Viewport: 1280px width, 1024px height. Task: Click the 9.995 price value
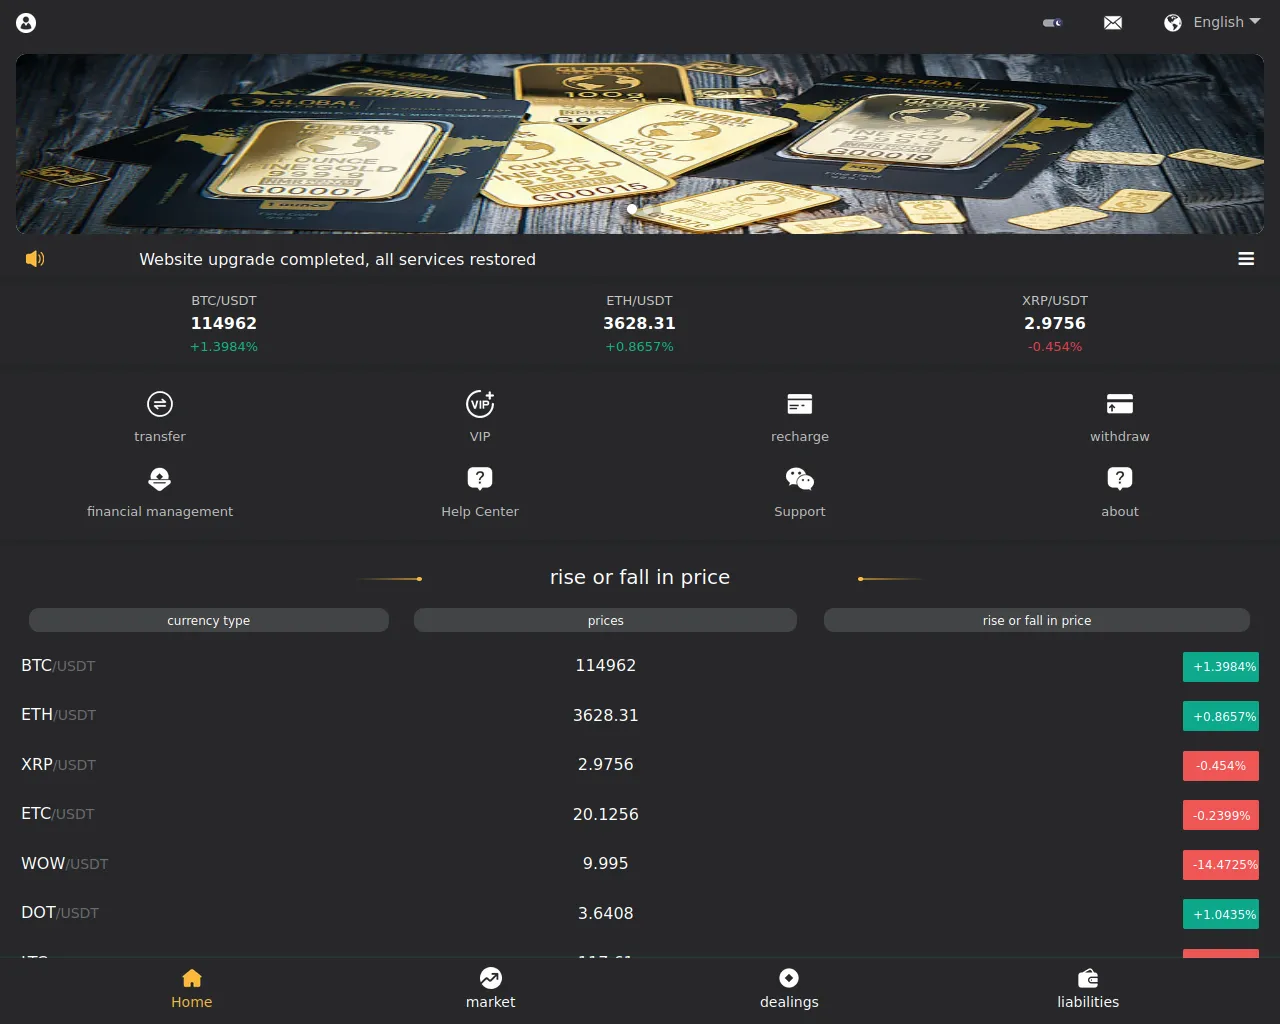click(x=606, y=863)
